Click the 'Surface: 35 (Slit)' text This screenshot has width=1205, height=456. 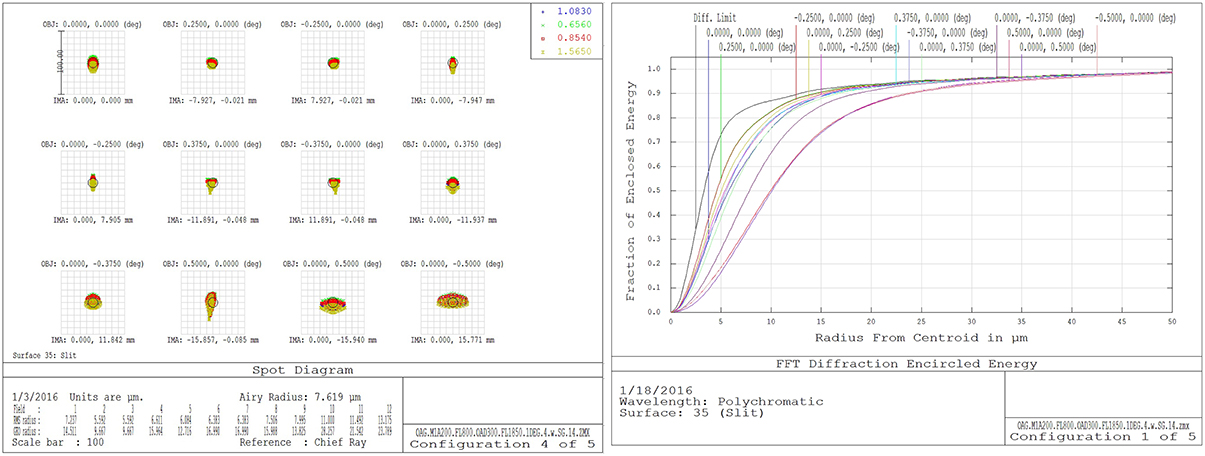pyautogui.click(x=691, y=412)
